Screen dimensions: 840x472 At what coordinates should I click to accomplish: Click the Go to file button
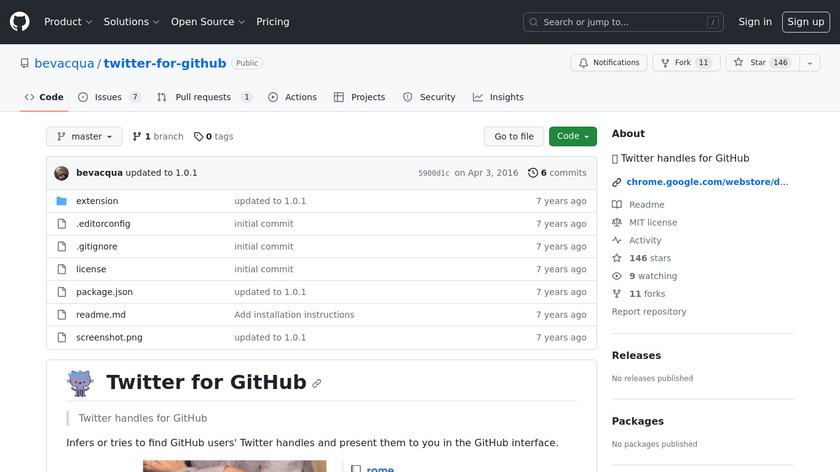(514, 137)
